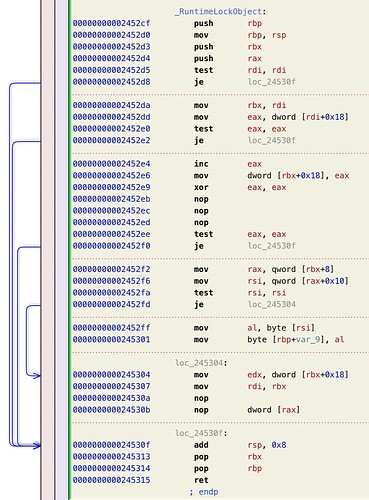Select pop rbx at address 245313
Screen dimensions: 369x500
[228, 457]
